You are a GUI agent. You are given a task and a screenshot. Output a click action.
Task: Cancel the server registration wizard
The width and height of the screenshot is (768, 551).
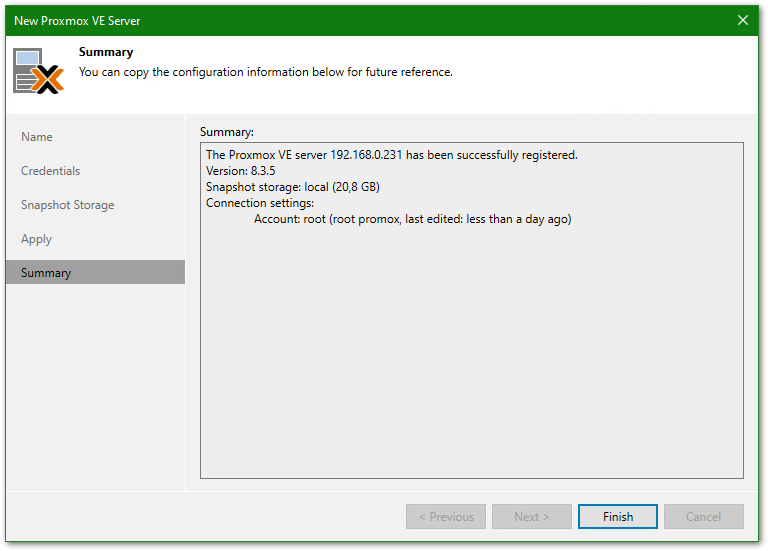[703, 517]
